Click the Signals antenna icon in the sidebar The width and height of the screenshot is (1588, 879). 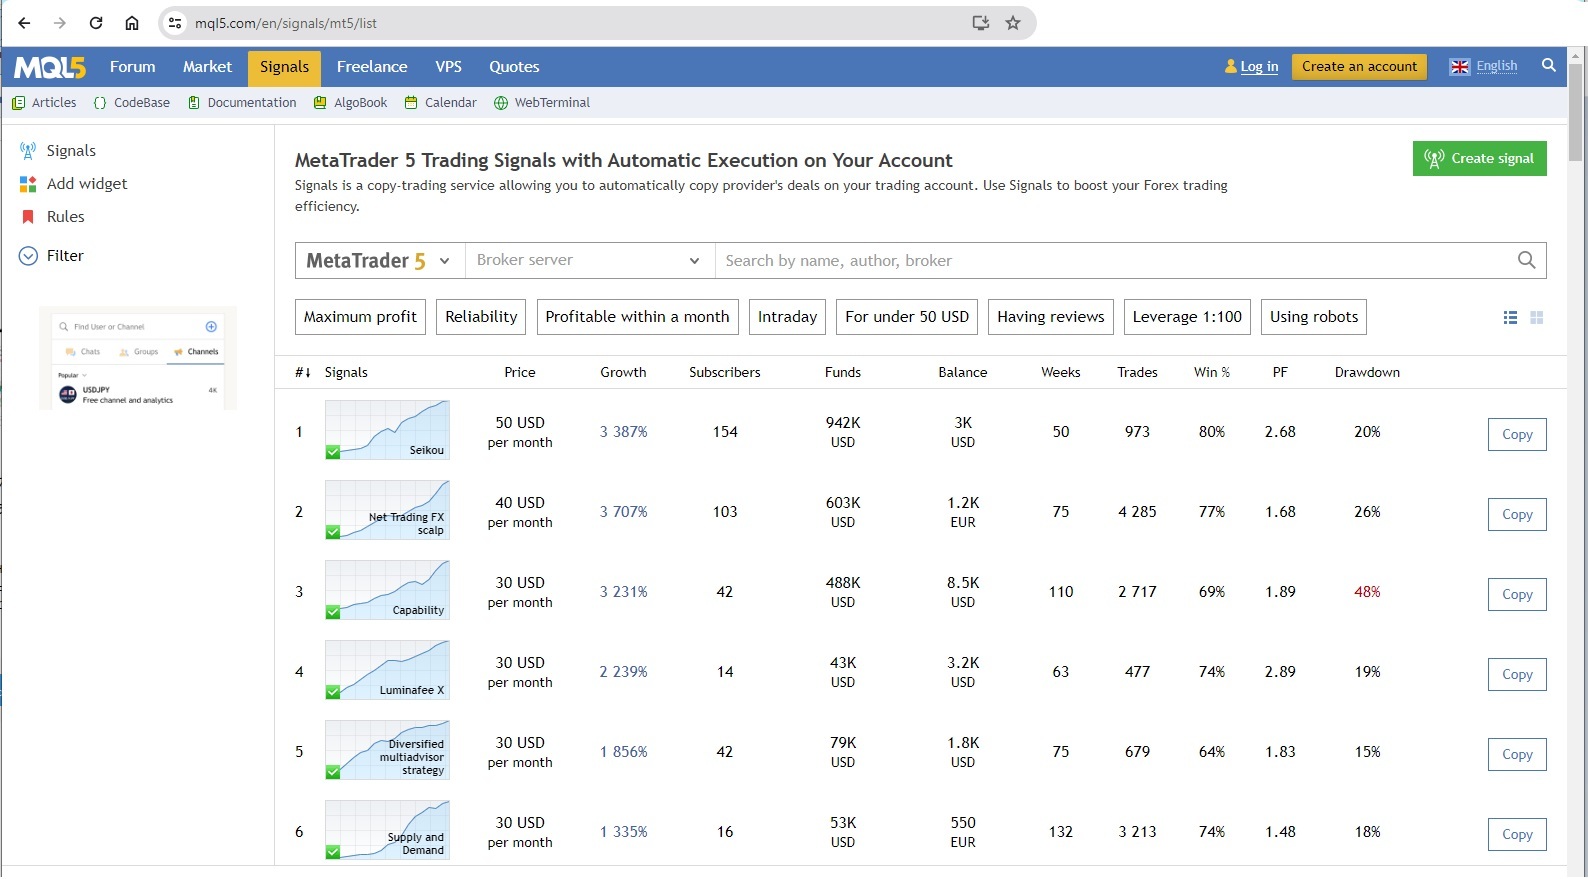pyautogui.click(x=28, y=151)
